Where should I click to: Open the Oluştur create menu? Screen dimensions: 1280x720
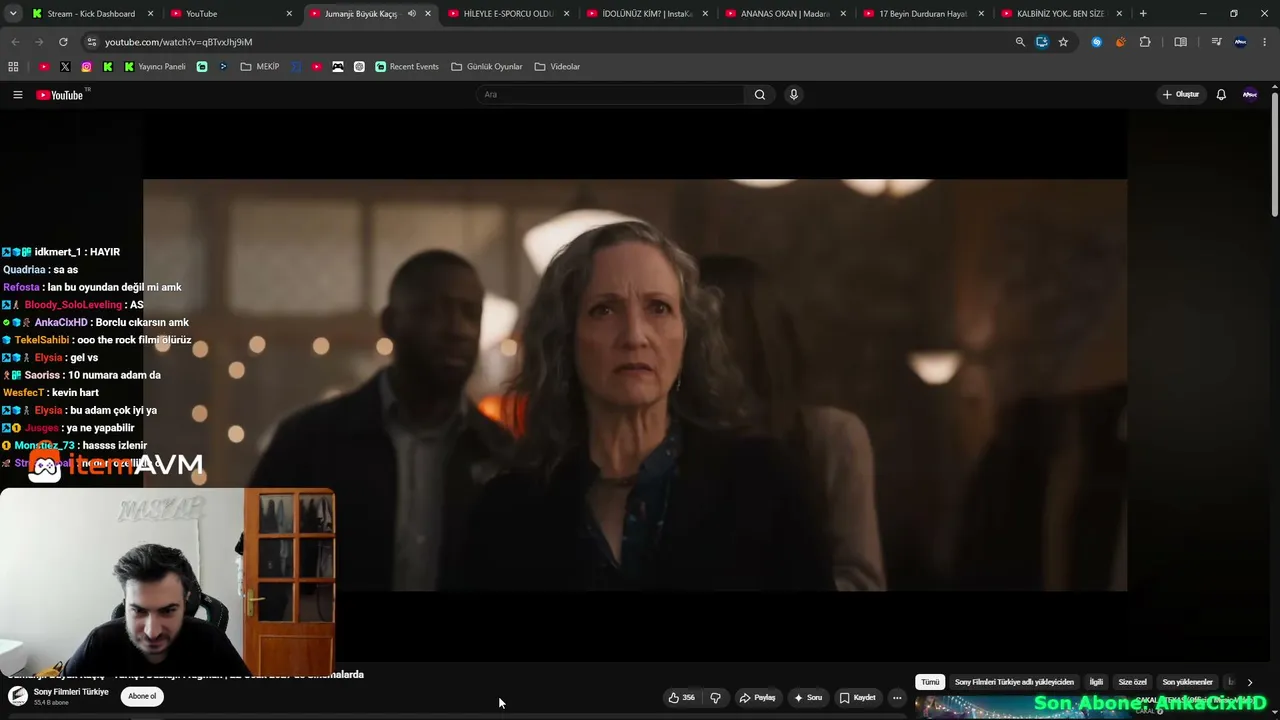(1180, 95)
